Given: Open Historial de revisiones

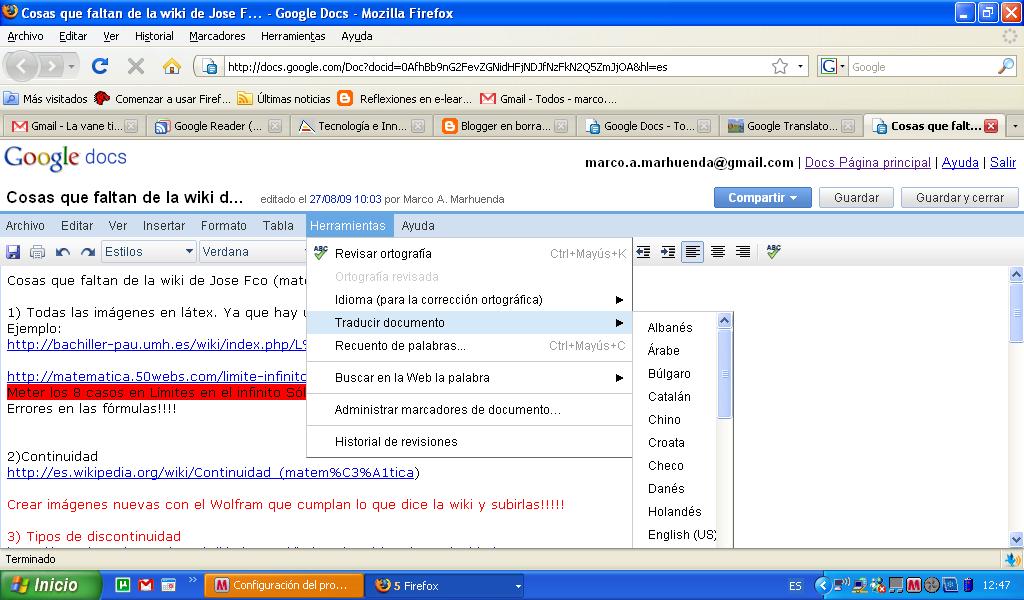Looking at the screenshot, I should pyautogui.click(x=470, y=442).
